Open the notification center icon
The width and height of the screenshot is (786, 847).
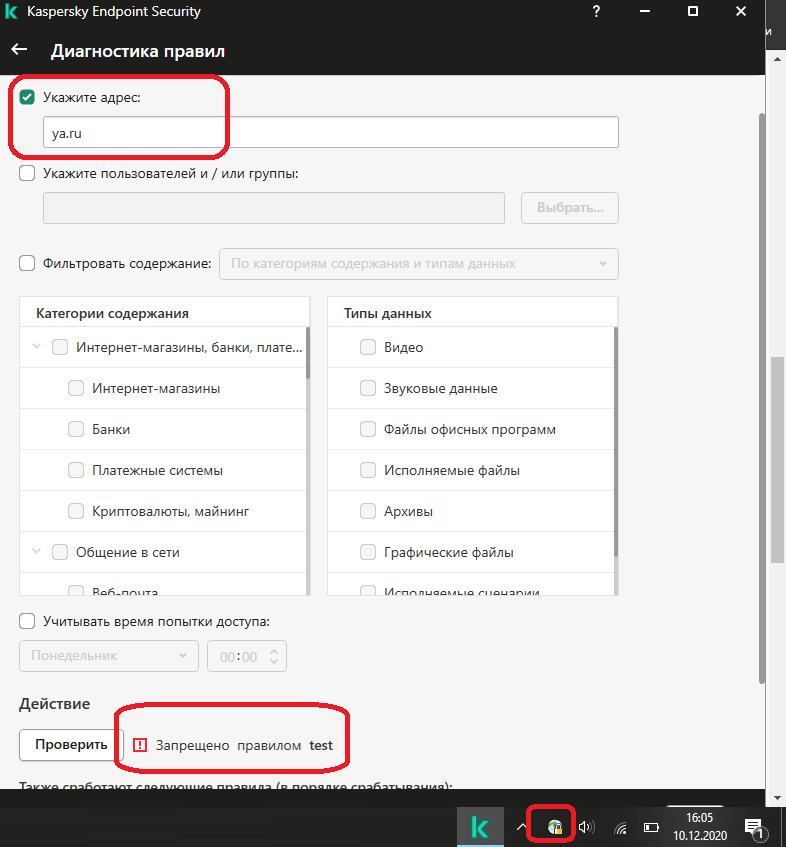[x=754, y=828]
